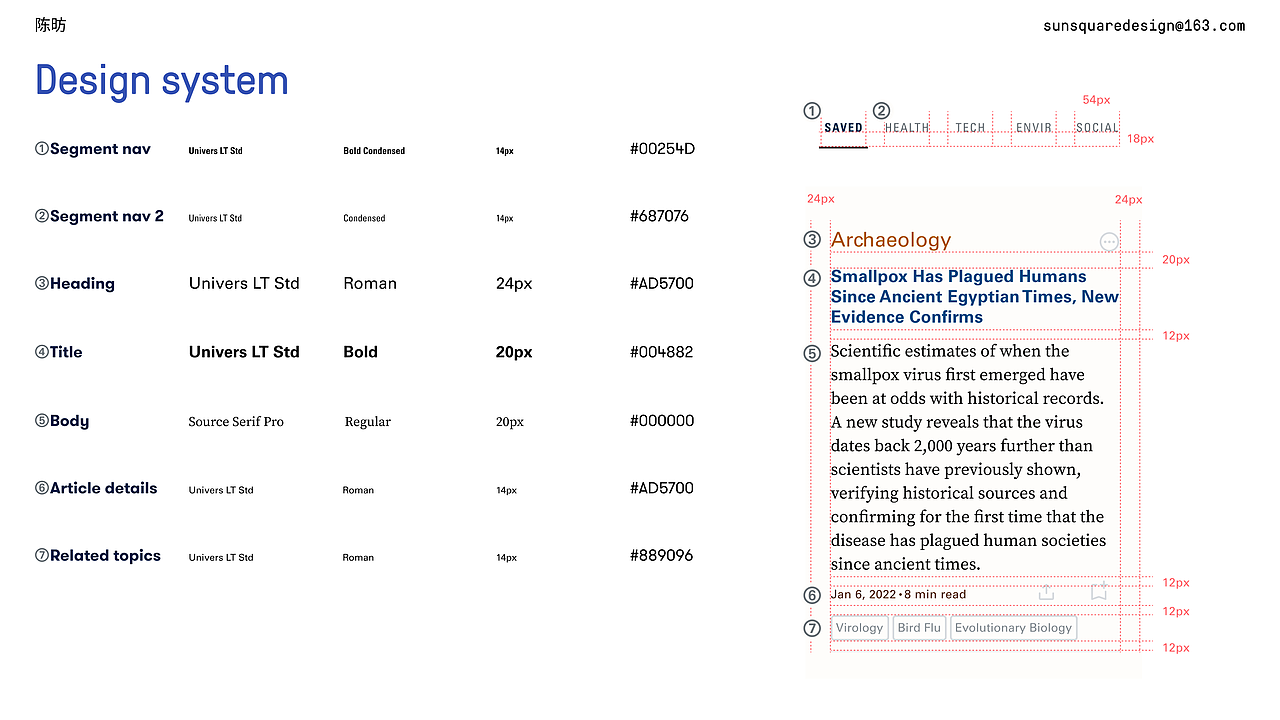Click #AD5700 in the Article details row

(x=661, y=488)
